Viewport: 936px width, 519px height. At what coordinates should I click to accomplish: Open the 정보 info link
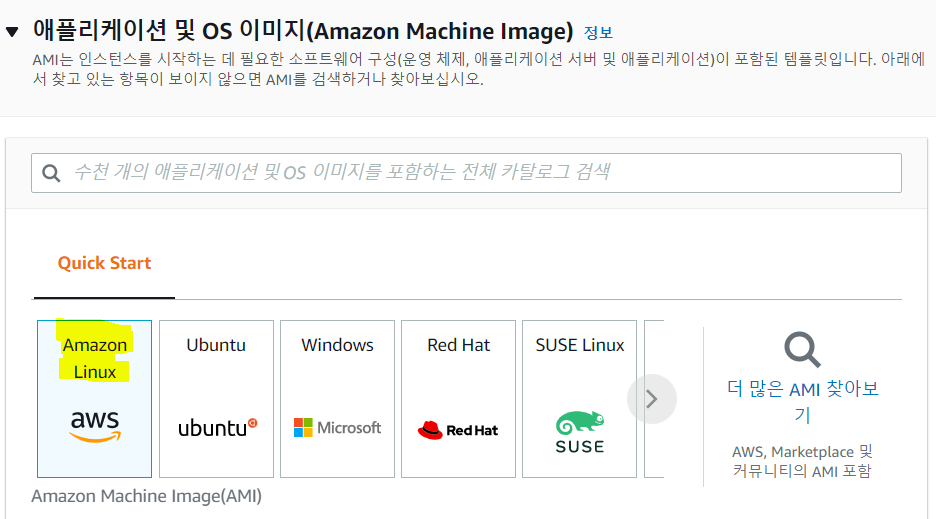point(598,32)
